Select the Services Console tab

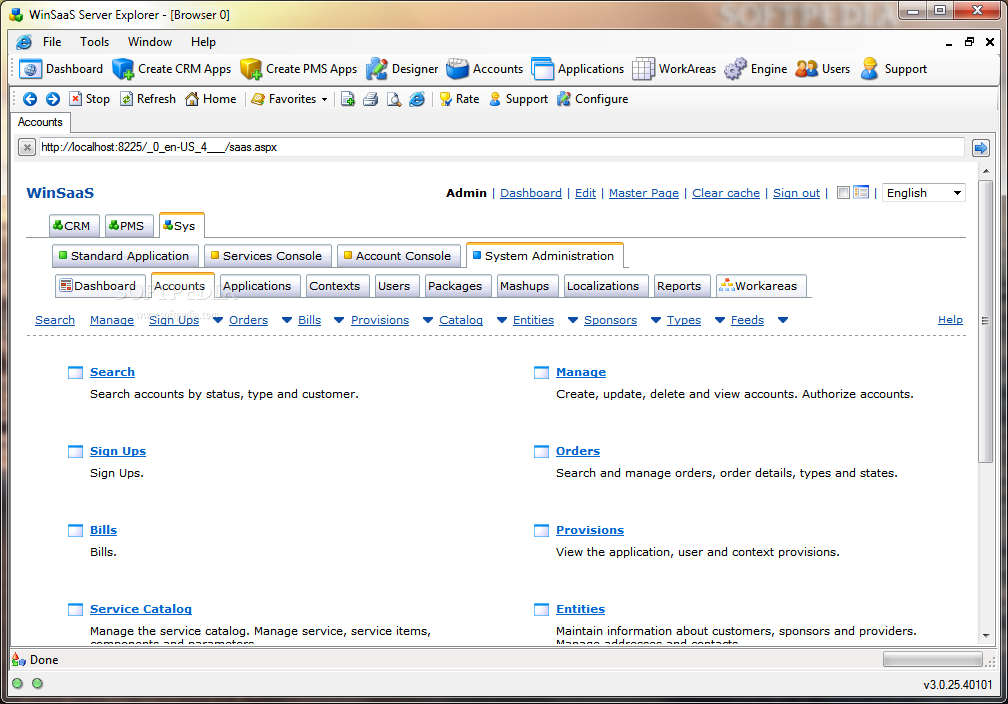coord(267,256)
